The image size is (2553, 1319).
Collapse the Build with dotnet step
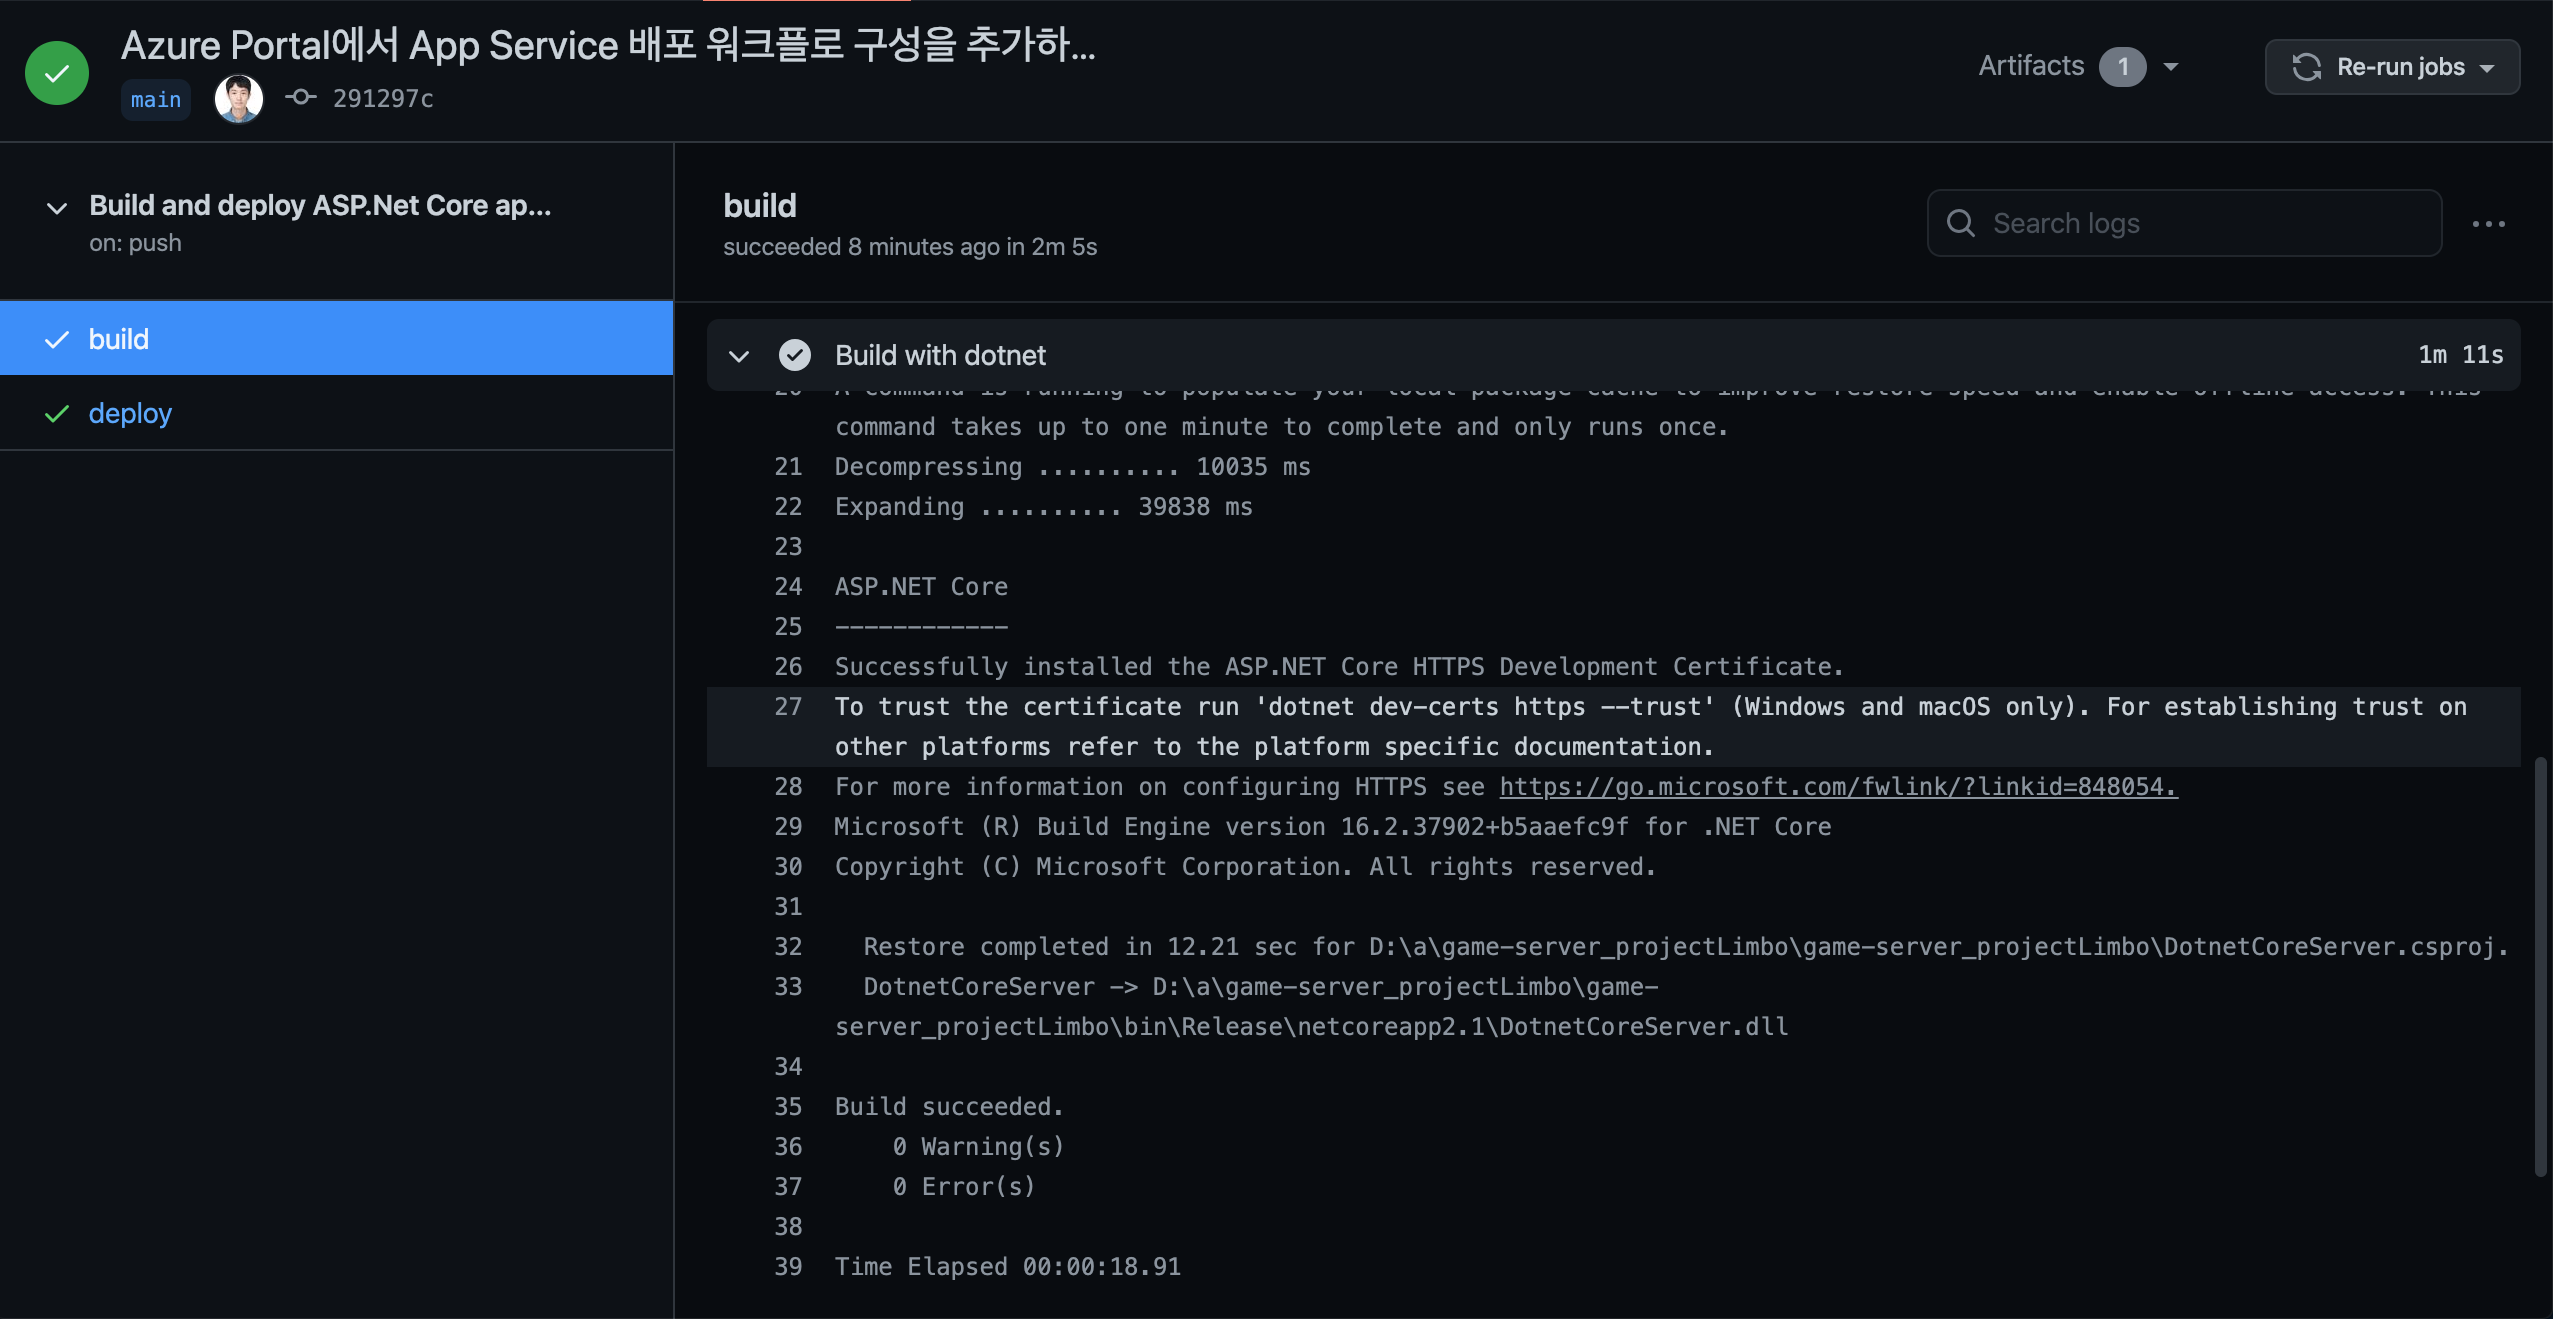coord(739,356)
